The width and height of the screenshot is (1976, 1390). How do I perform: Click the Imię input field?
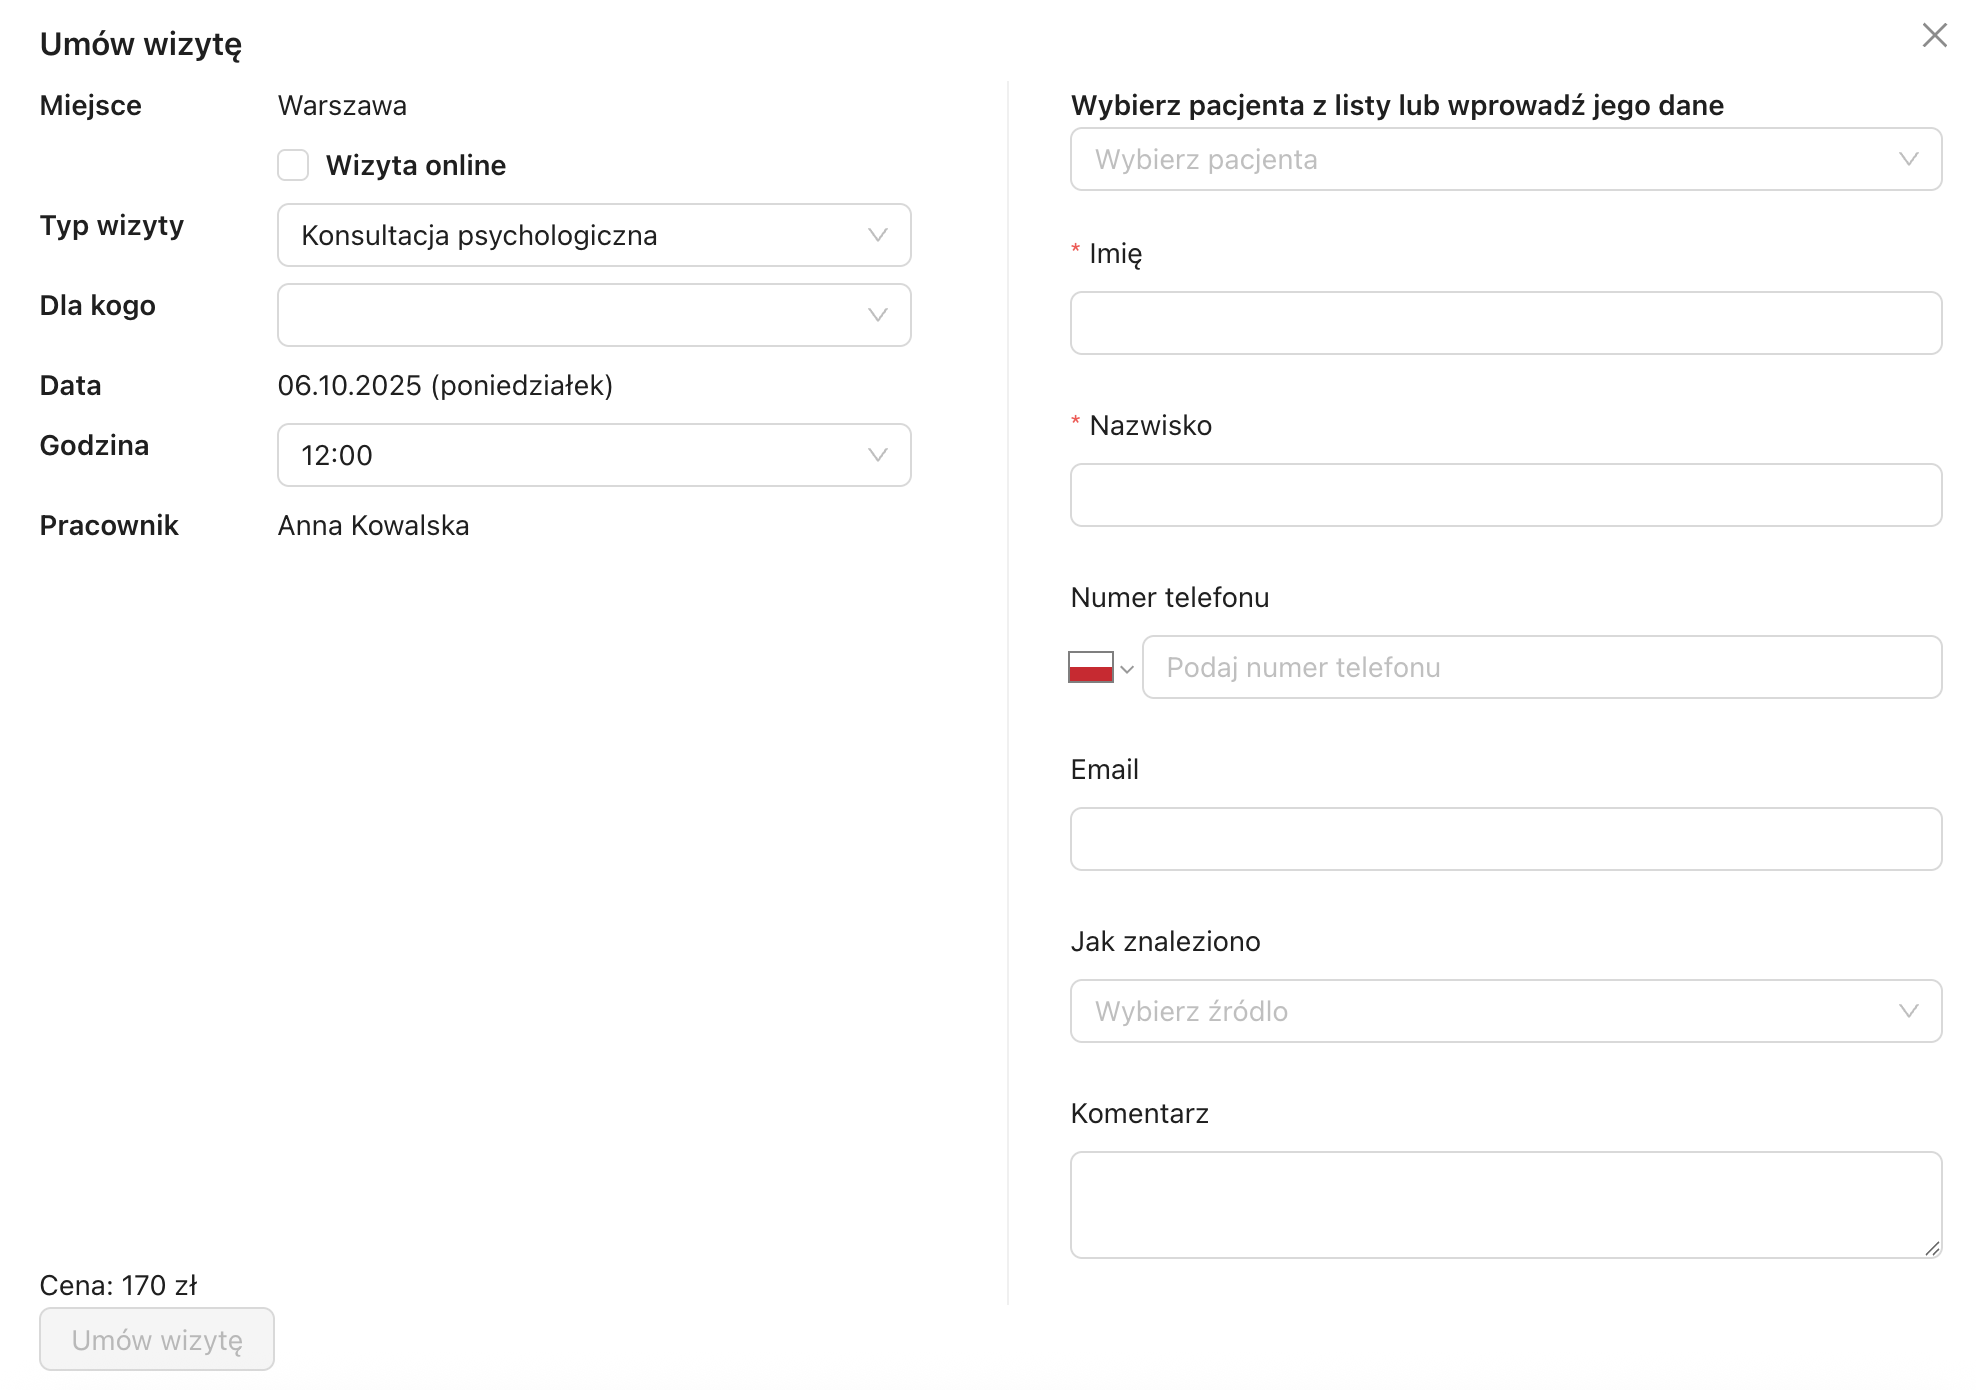(x=1505, y=323)
